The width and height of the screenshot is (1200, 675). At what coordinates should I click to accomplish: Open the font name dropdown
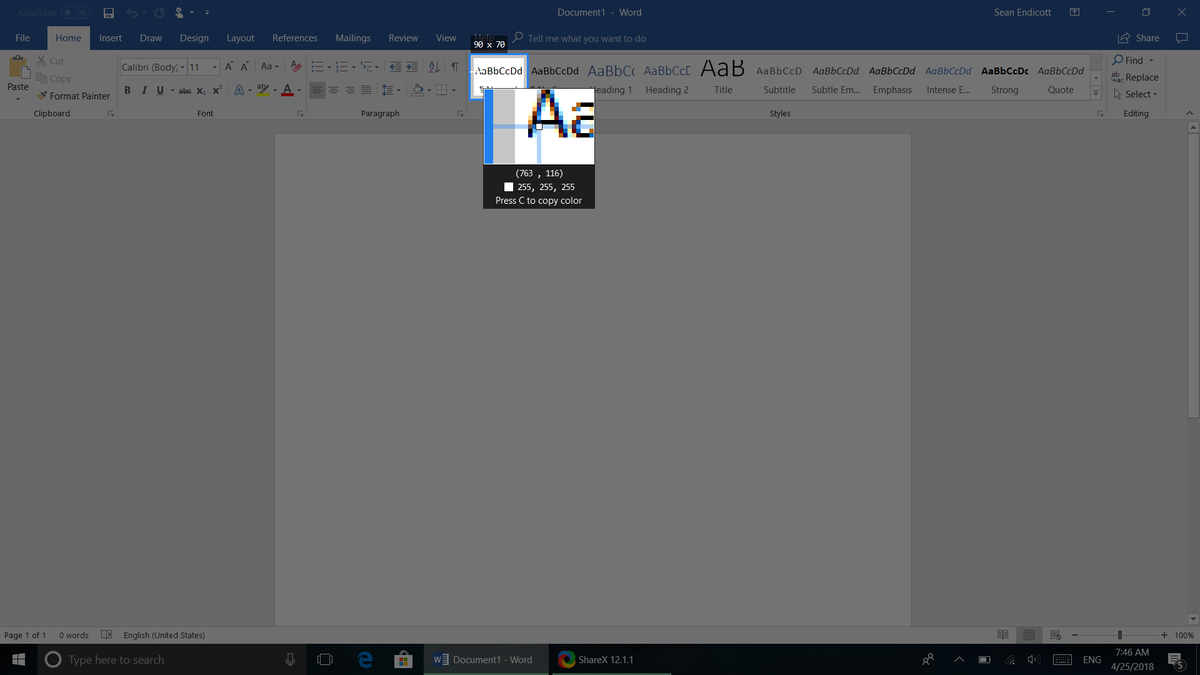(x=182, y=66)
